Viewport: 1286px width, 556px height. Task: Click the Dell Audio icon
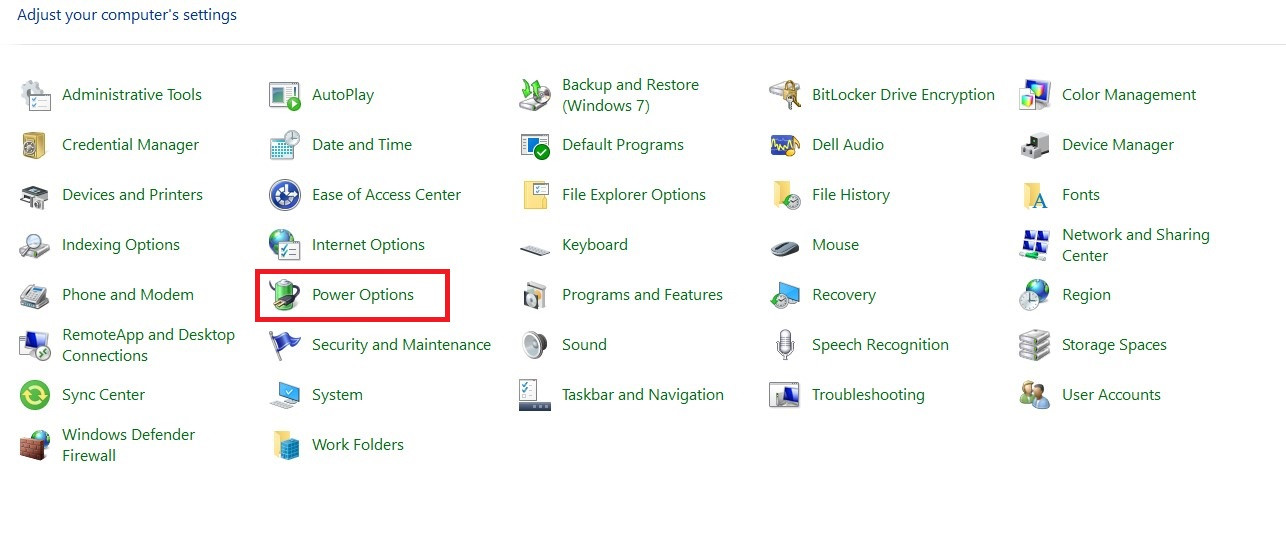click(785, 145)
